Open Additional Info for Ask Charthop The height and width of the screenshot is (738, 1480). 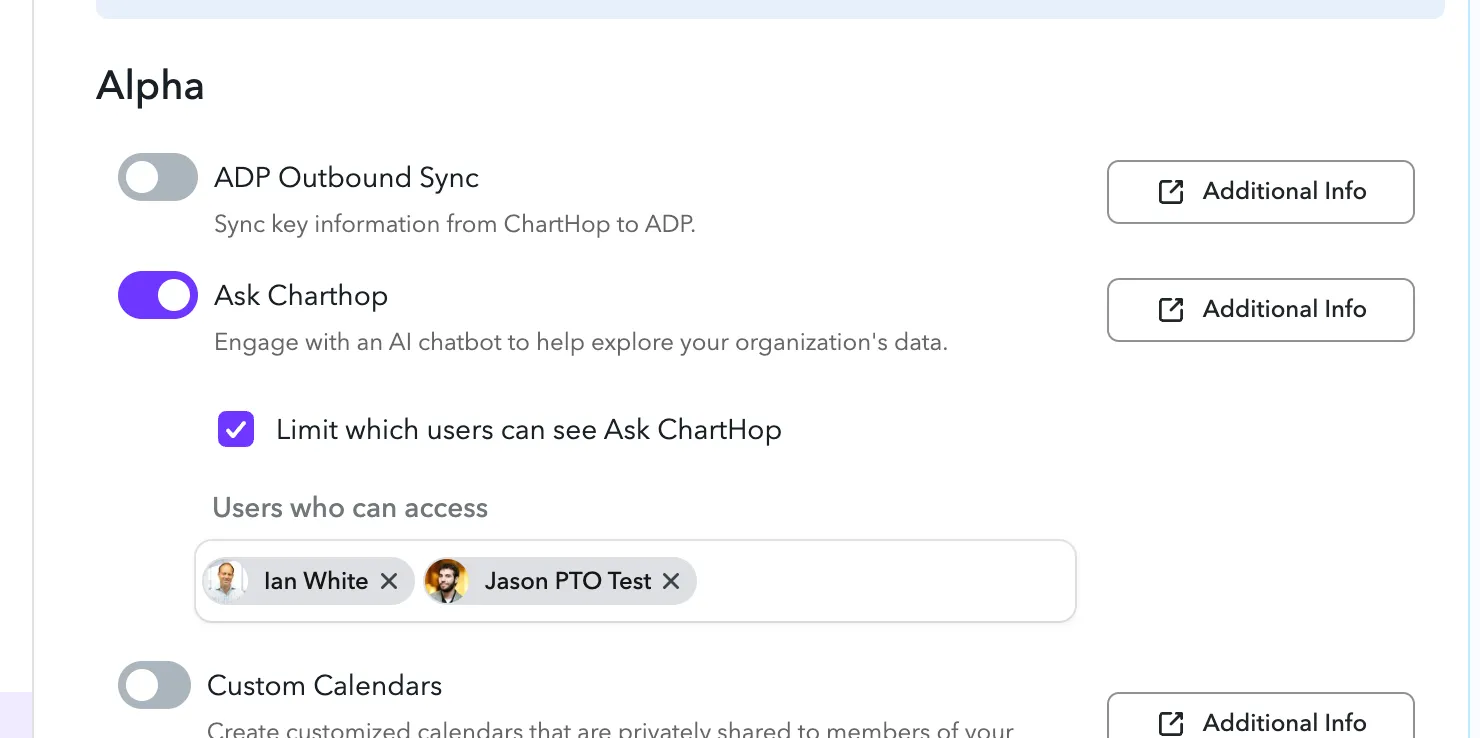click(1260, 310)
